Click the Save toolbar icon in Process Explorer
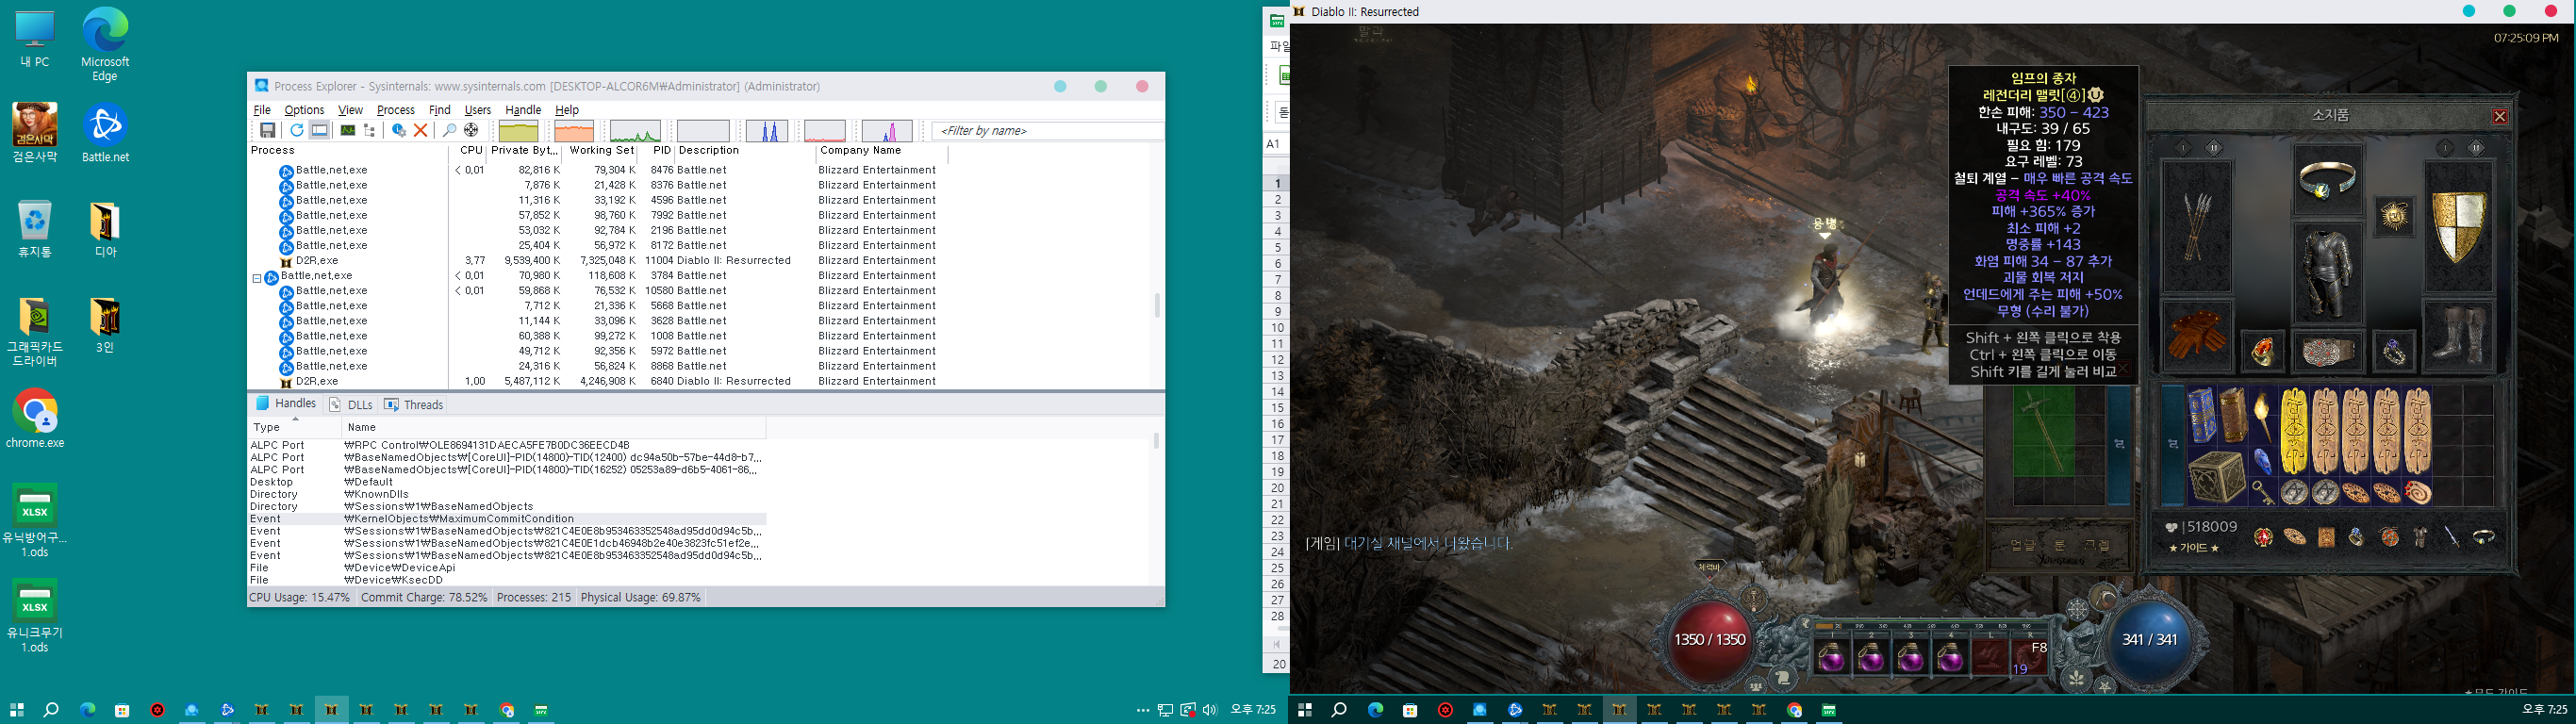This screenshot has height=724, width=2576. point(268,131)
